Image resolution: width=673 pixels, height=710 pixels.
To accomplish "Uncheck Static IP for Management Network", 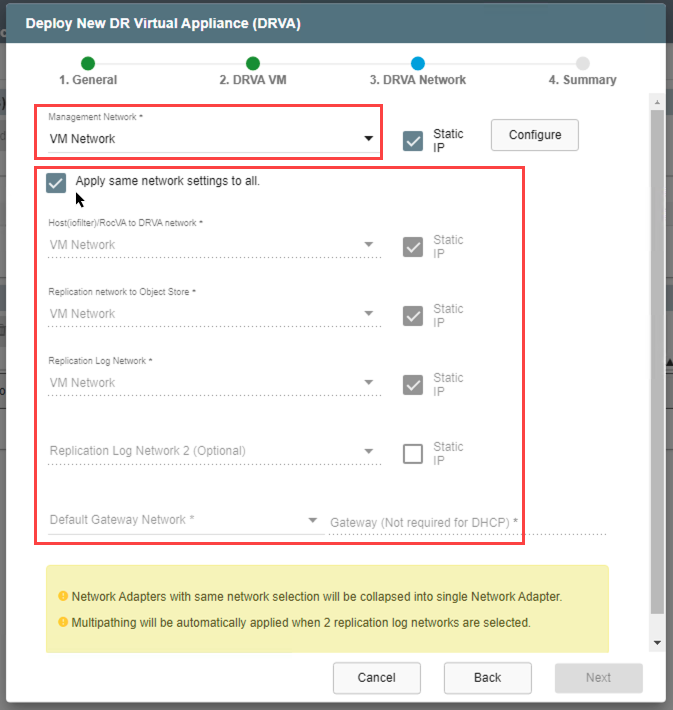I will click(x=413, y=141).
